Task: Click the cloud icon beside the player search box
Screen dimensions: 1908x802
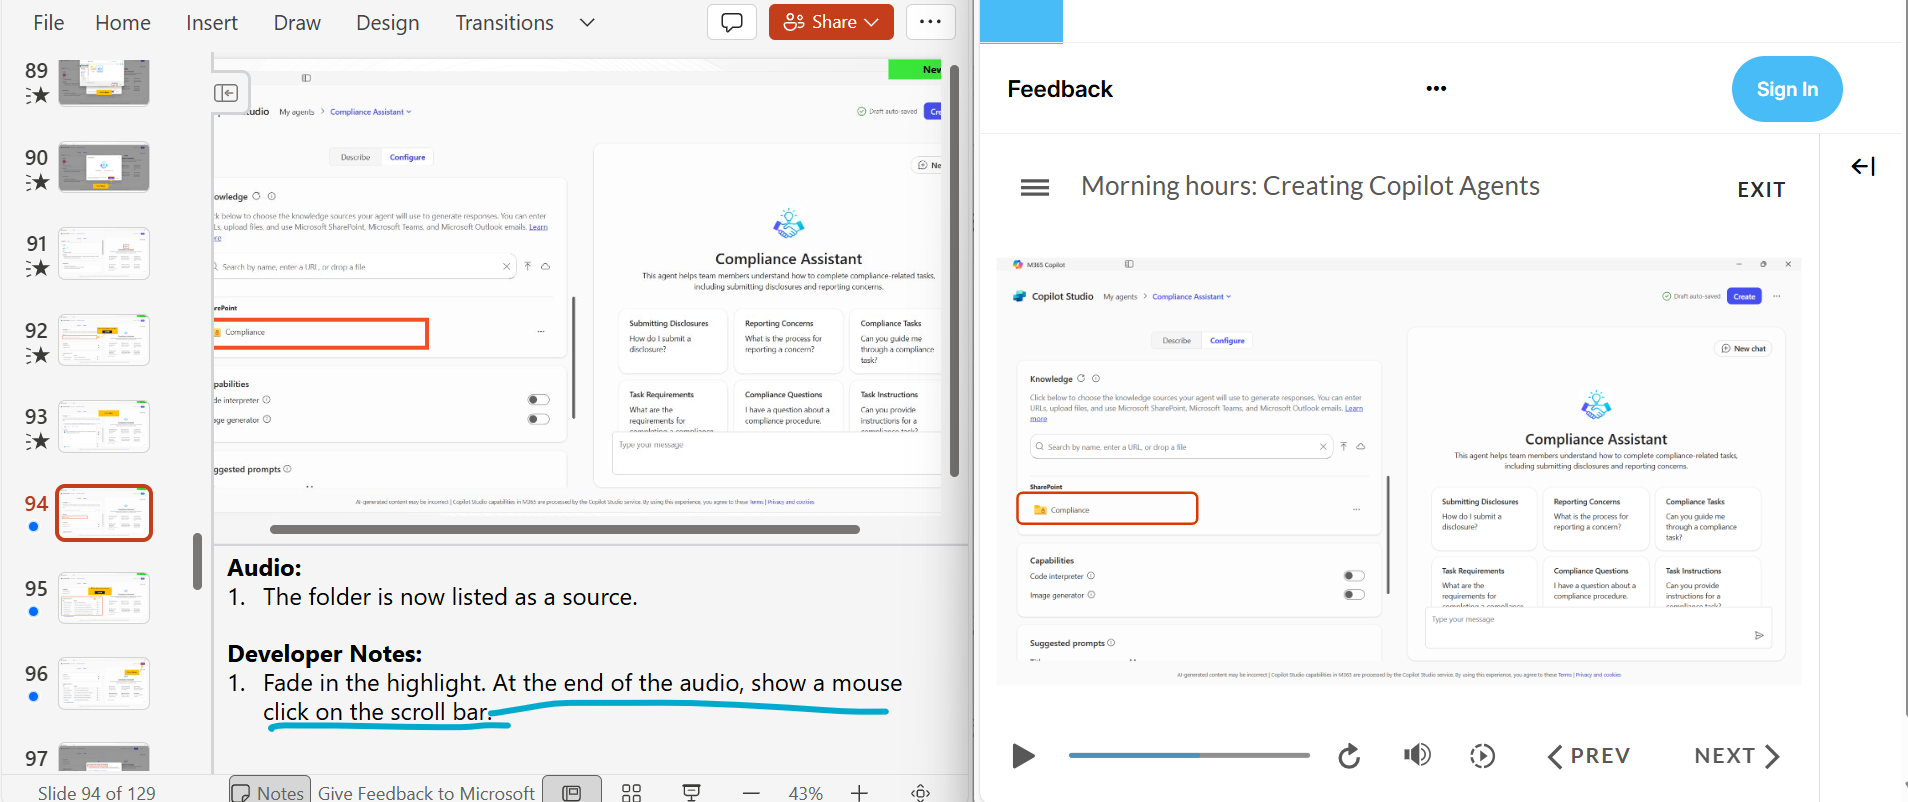Action: (x=1361, y=446)
